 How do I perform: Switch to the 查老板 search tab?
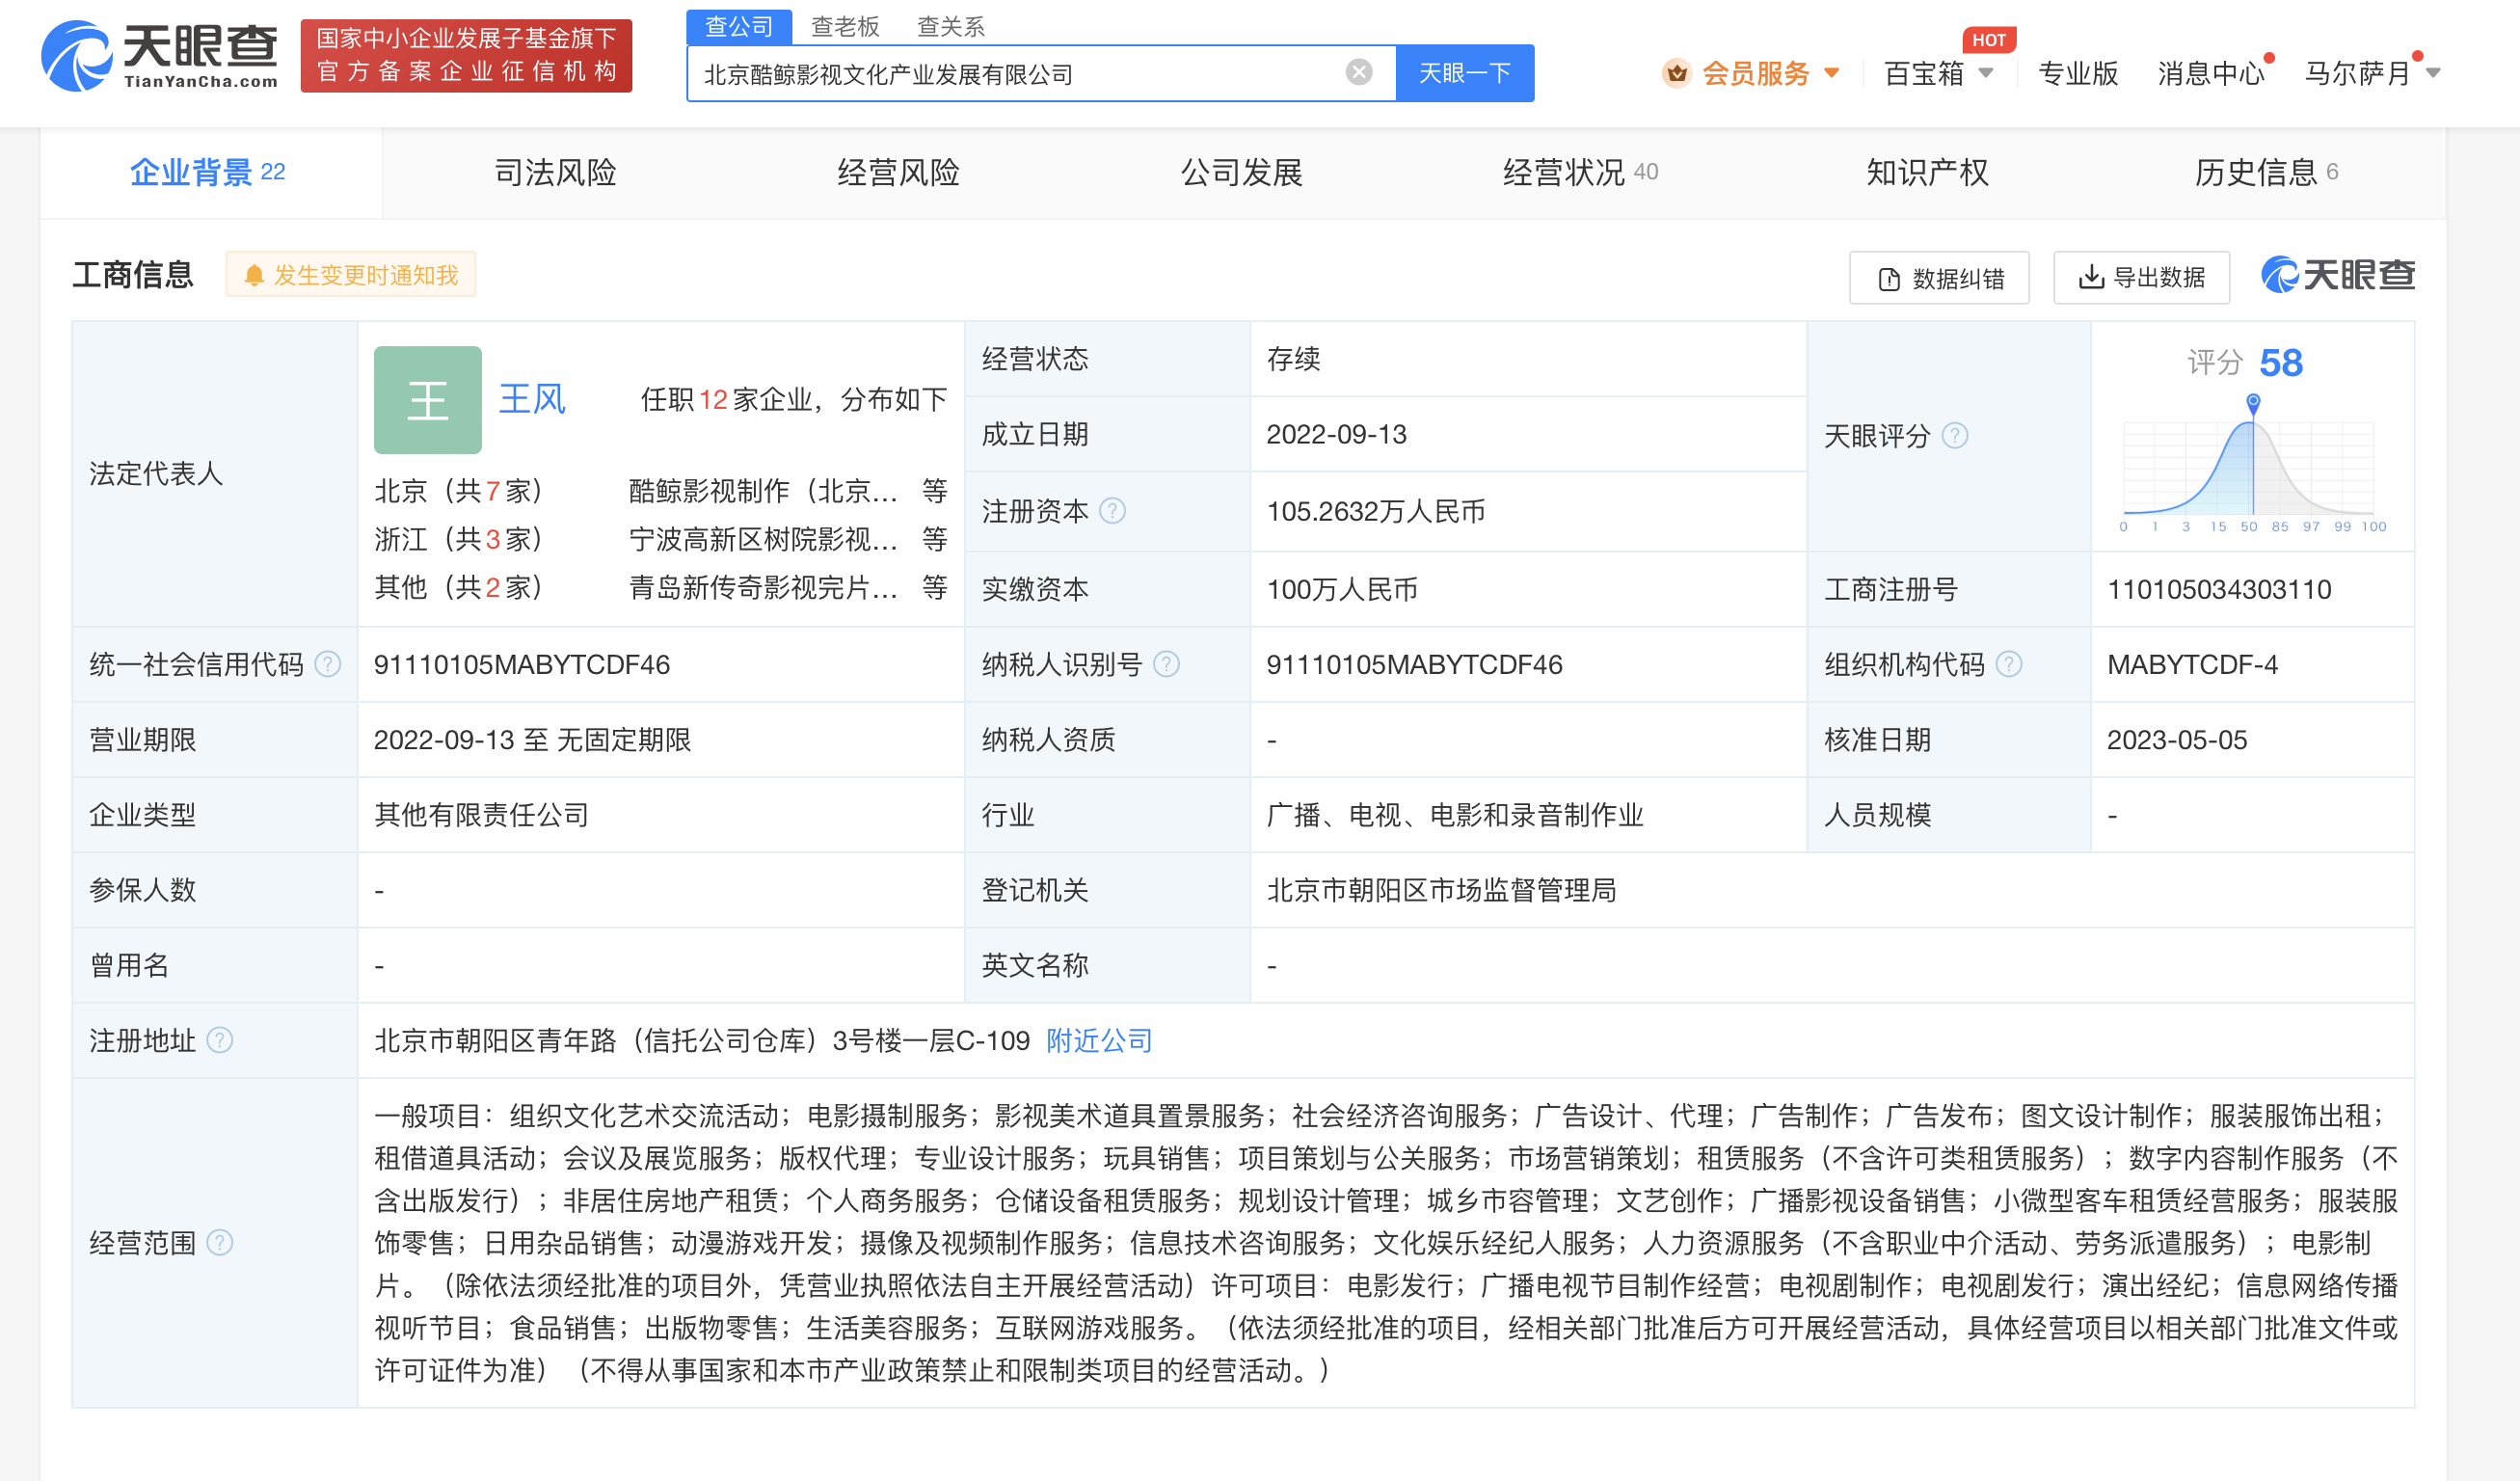[845, 26]
